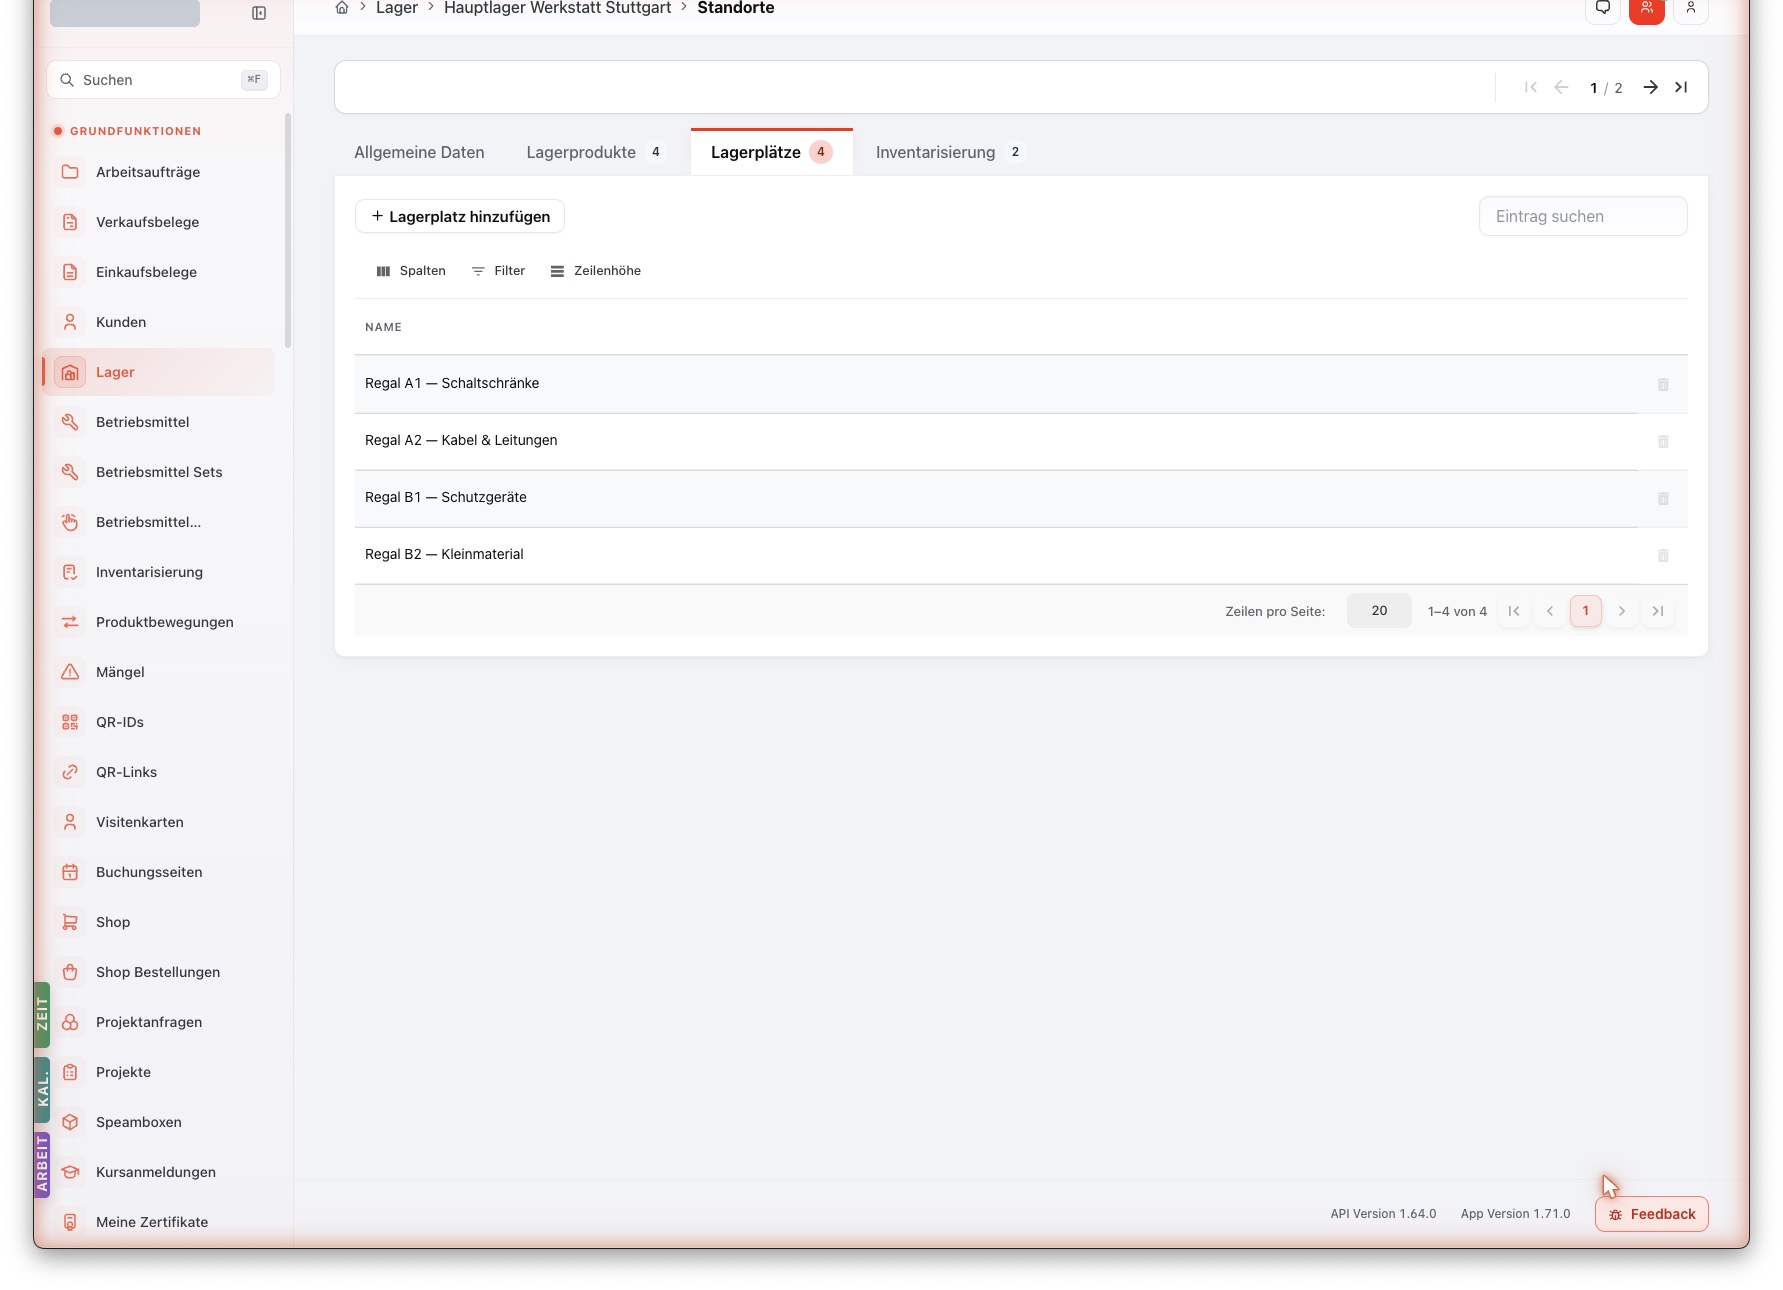Click Hauptlager Werkstatt Stuttgart breadcrumb
1783x1290 pixels.
click(557, 8)
